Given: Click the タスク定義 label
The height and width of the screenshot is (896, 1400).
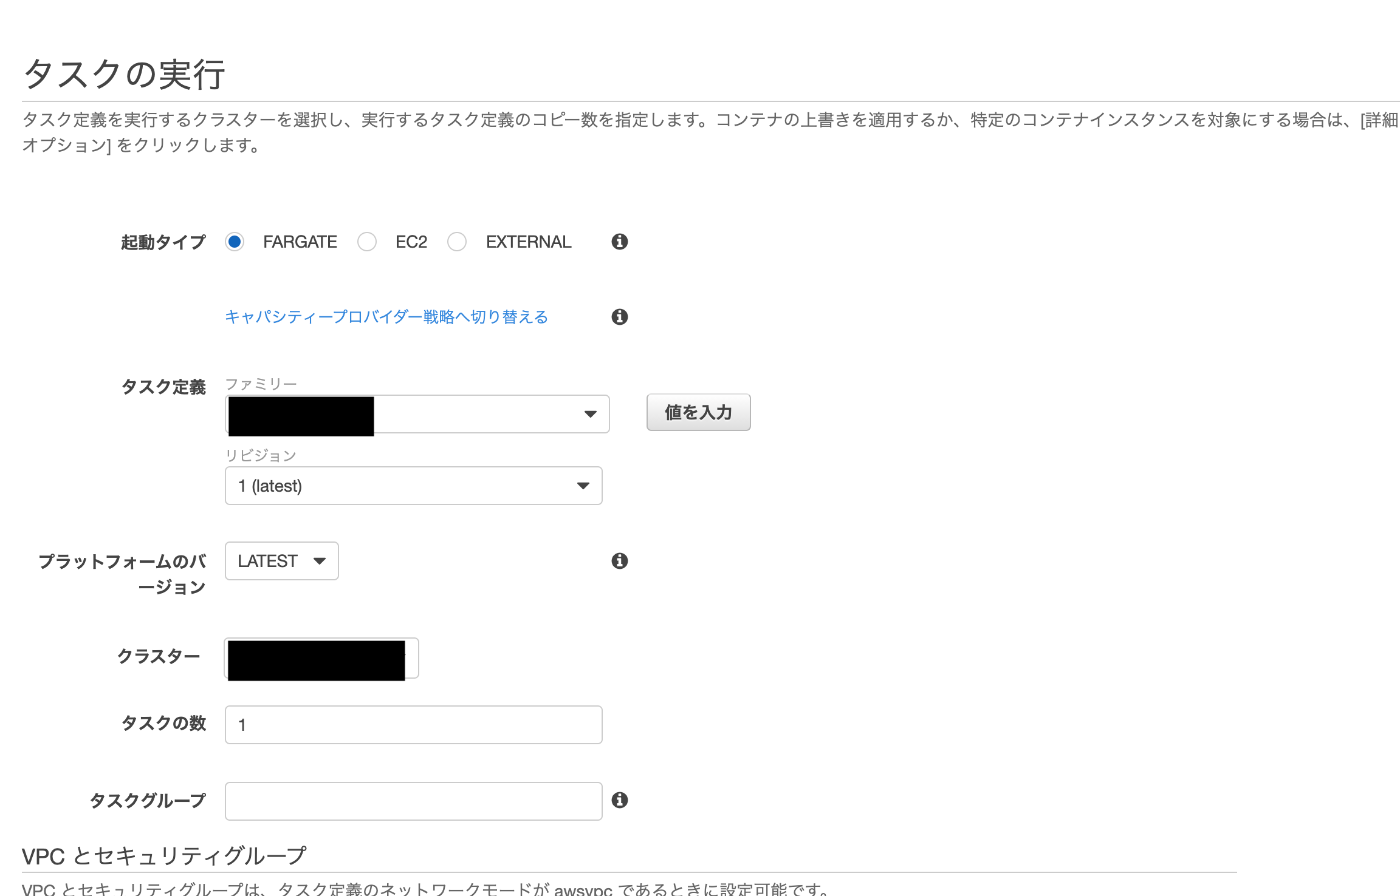Looking at the screenshot, I should point(163,387).
